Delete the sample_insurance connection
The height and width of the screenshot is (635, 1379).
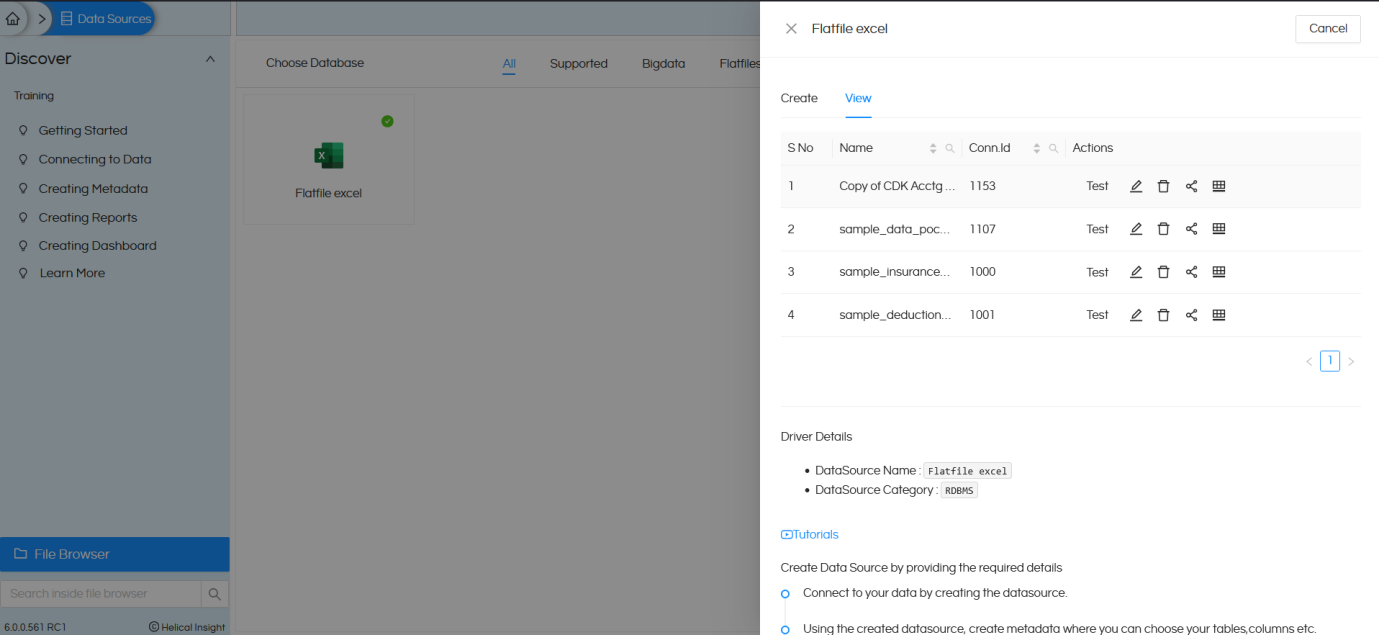tap(1163, 272)
